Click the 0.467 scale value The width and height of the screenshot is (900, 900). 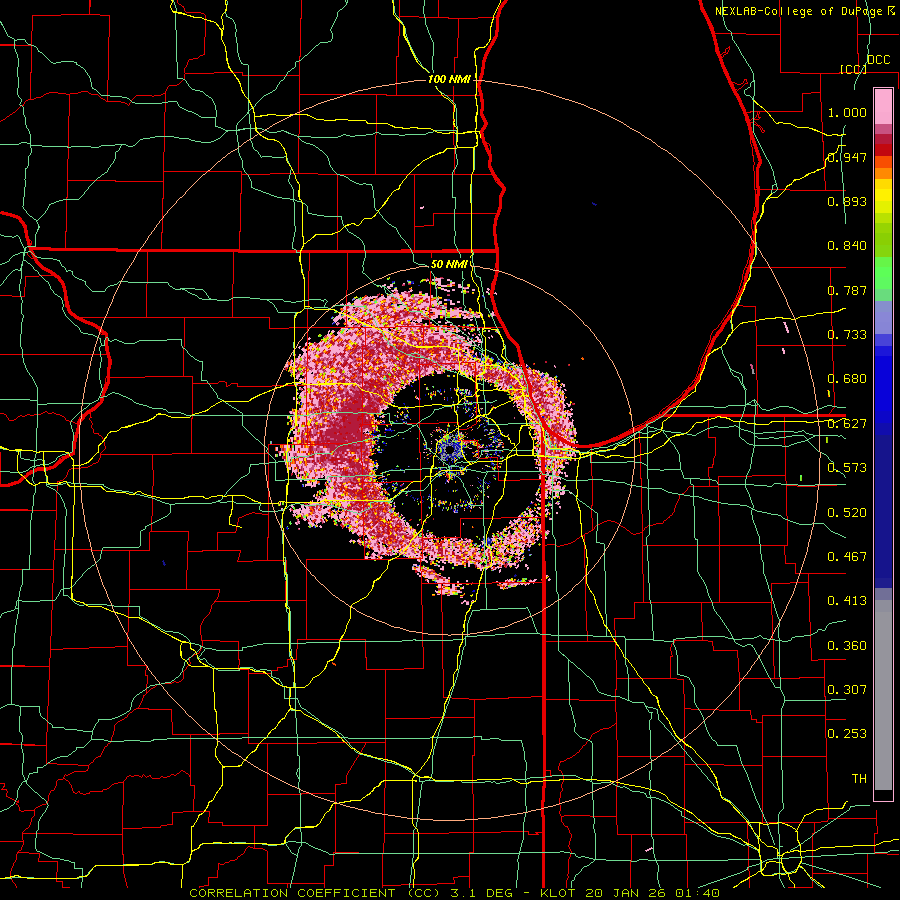point(847,557)
